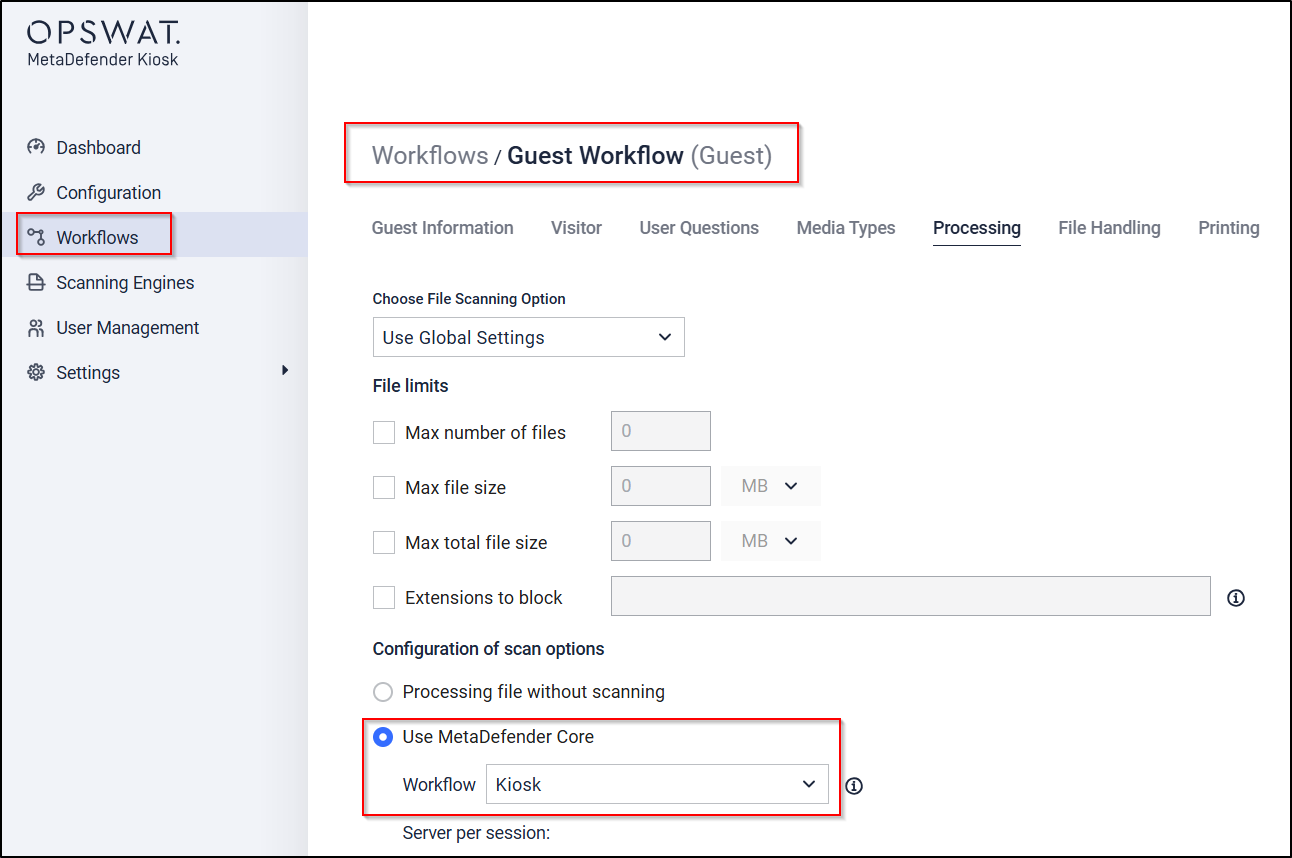Click the Settings gear icon
This screenshot has width=1292, height=858.
point(36,372)
